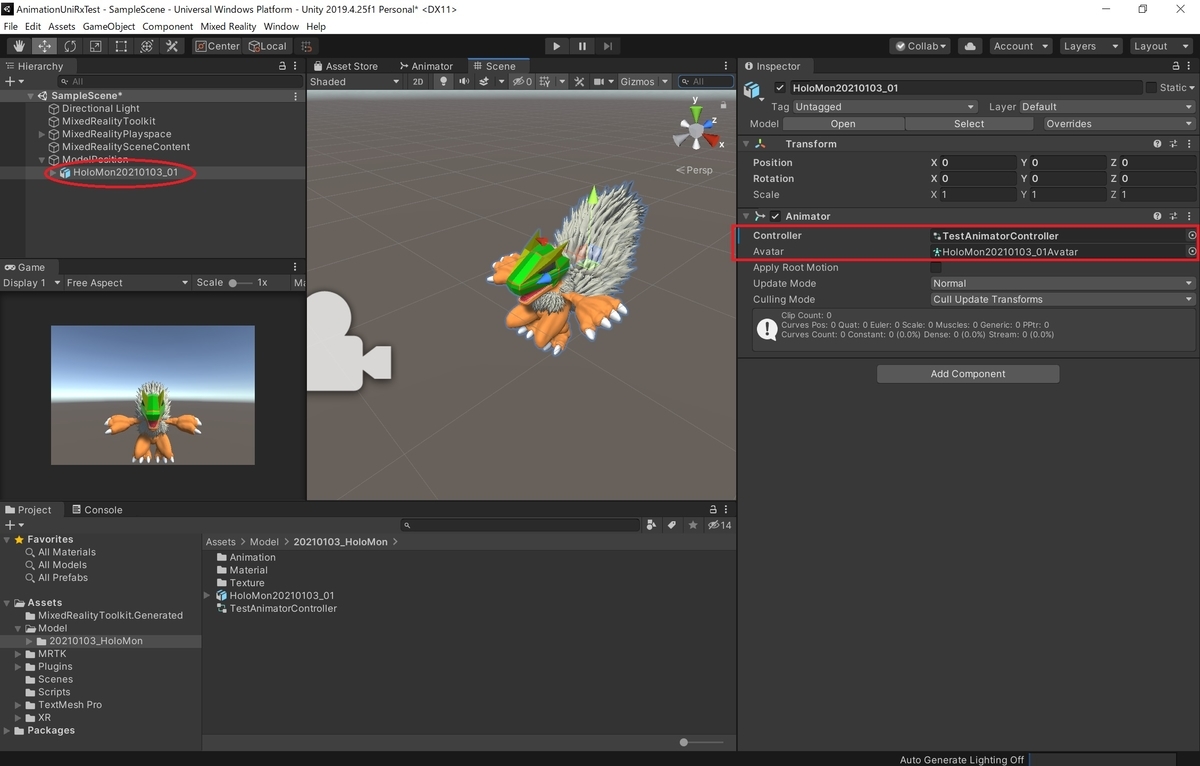Lock the Hierarchy panel
Viewport: 1200px width, 766px height.
point(282,66)
